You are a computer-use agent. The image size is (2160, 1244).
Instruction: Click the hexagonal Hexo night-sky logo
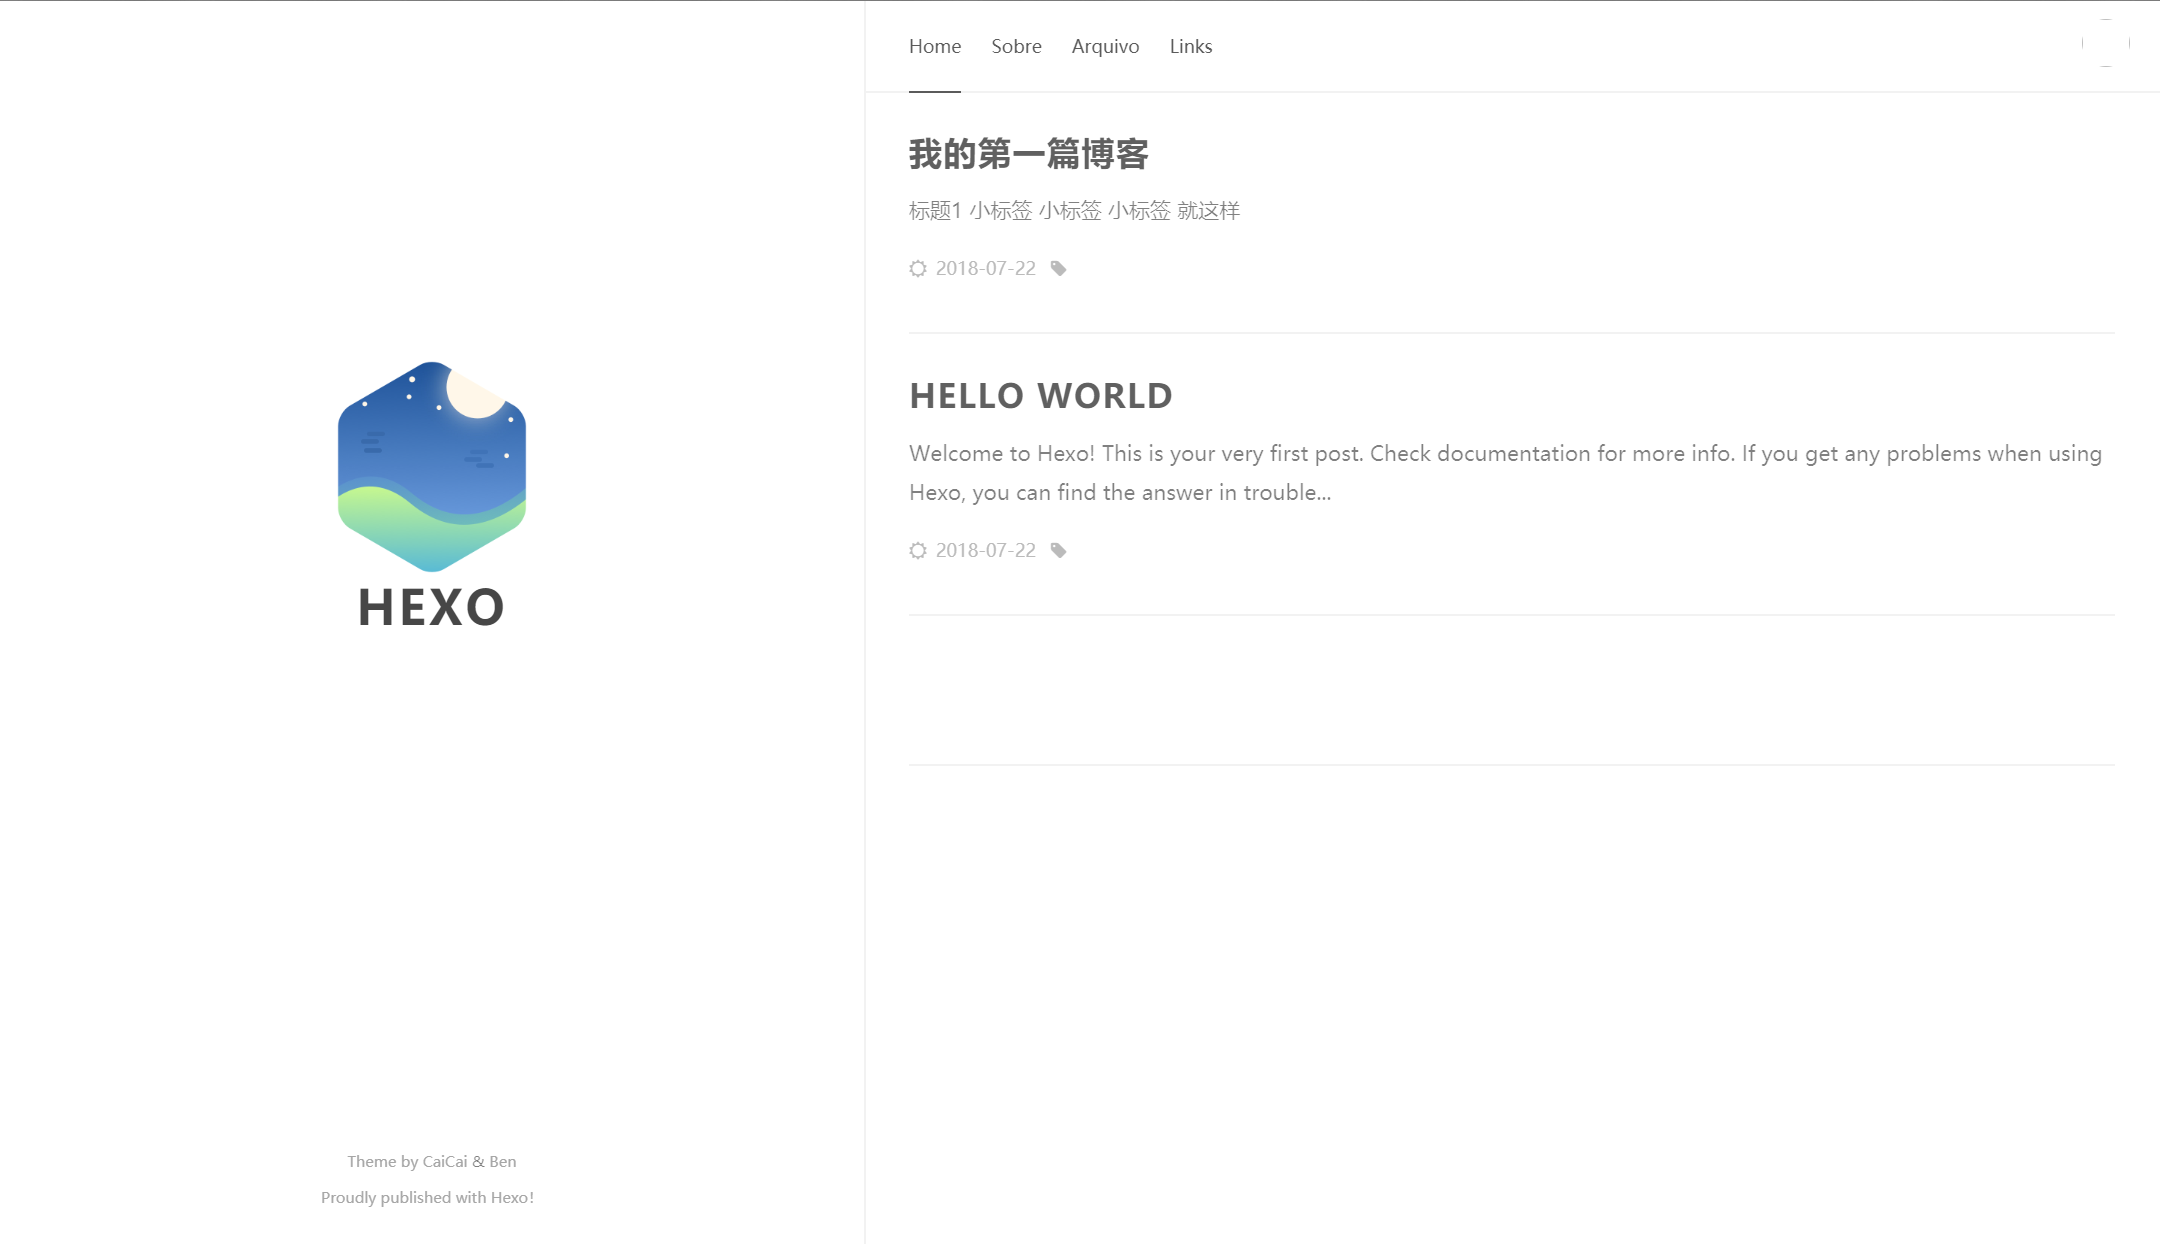[432, 466]
